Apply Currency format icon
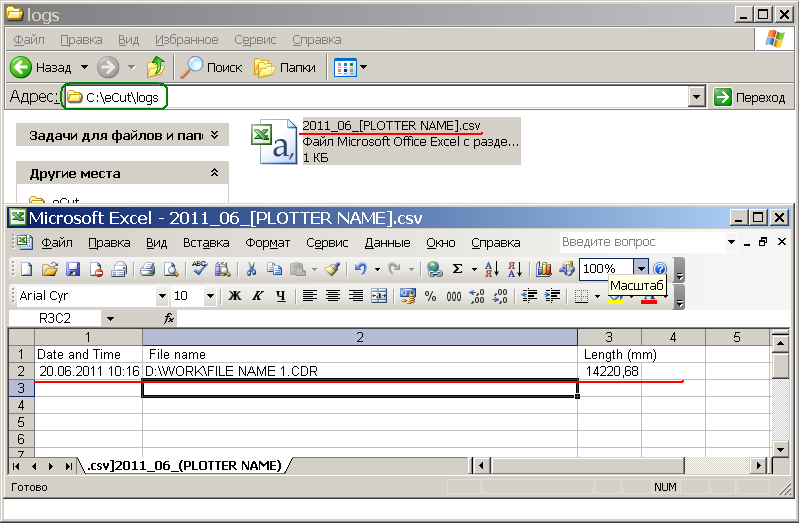This screenshot has height=523, width=799. tap(407, 296)
